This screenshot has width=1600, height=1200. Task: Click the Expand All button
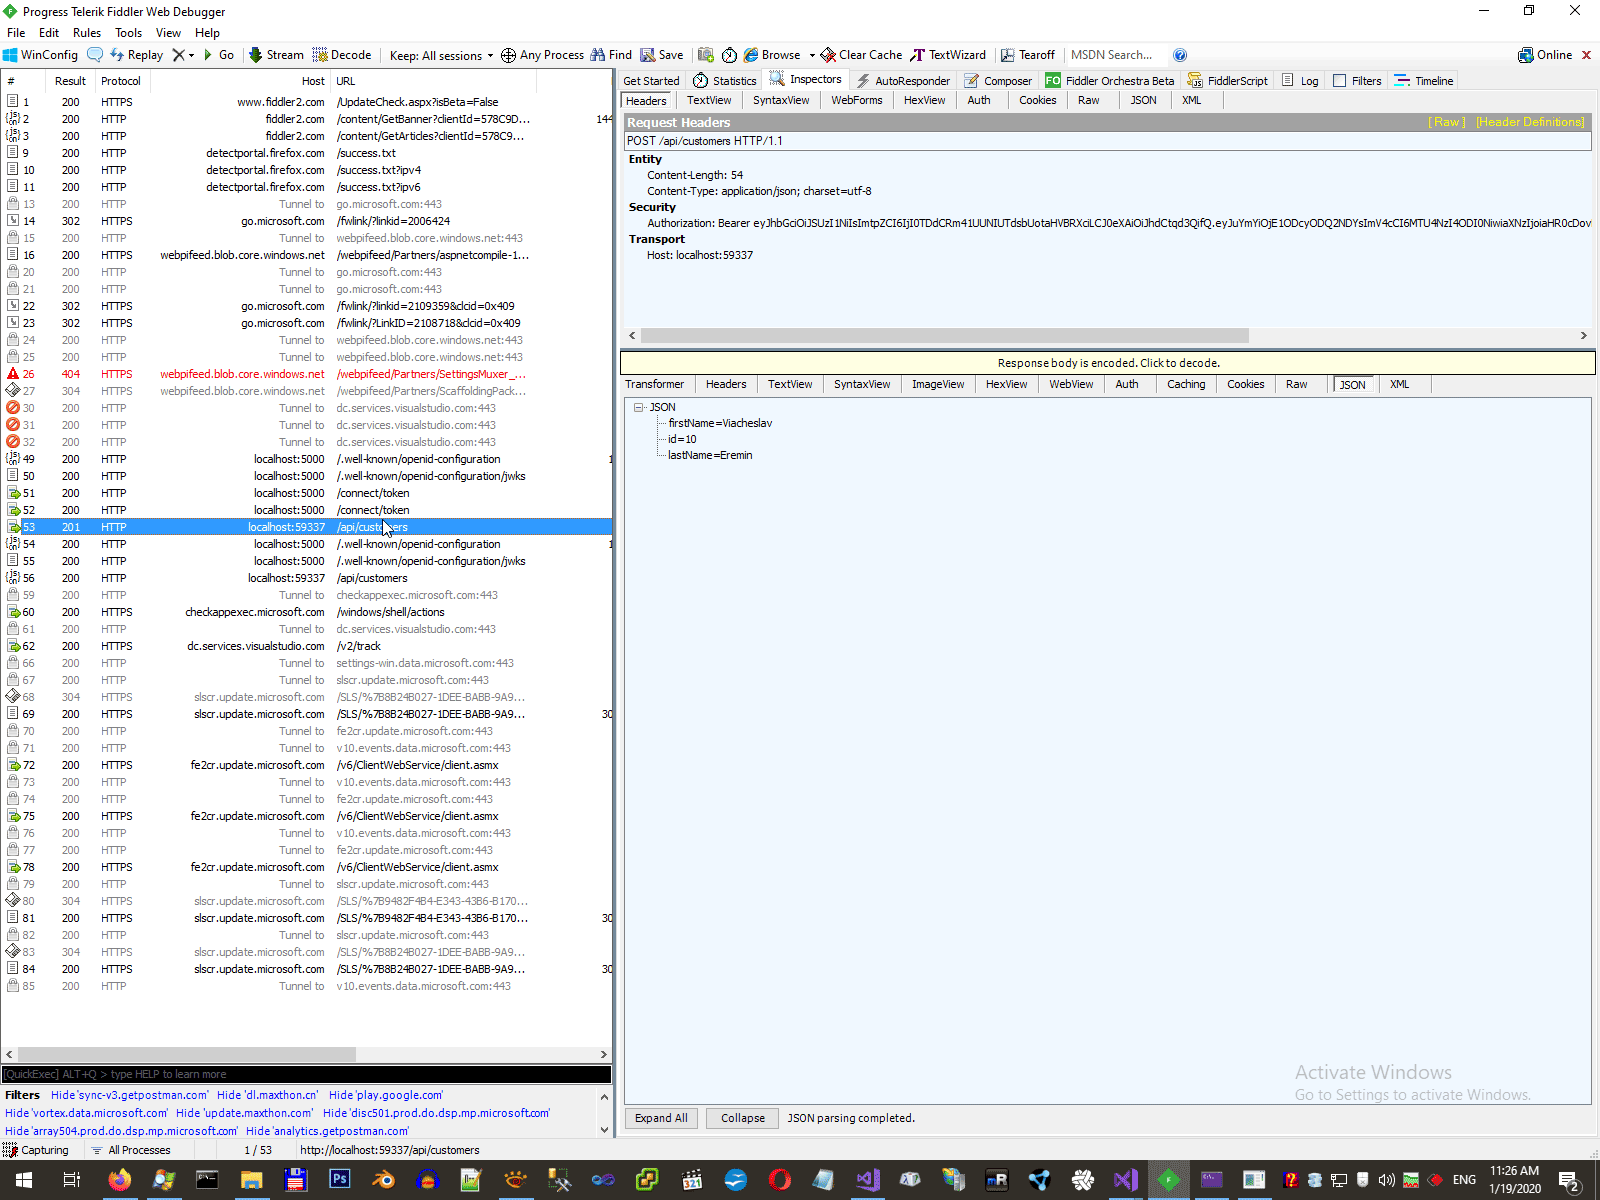tap(661, 1118)
